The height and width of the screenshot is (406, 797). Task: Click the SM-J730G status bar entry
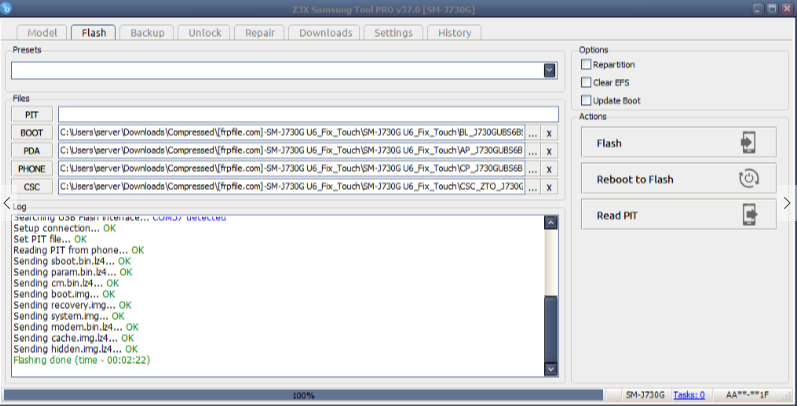[x=645, y=395]
